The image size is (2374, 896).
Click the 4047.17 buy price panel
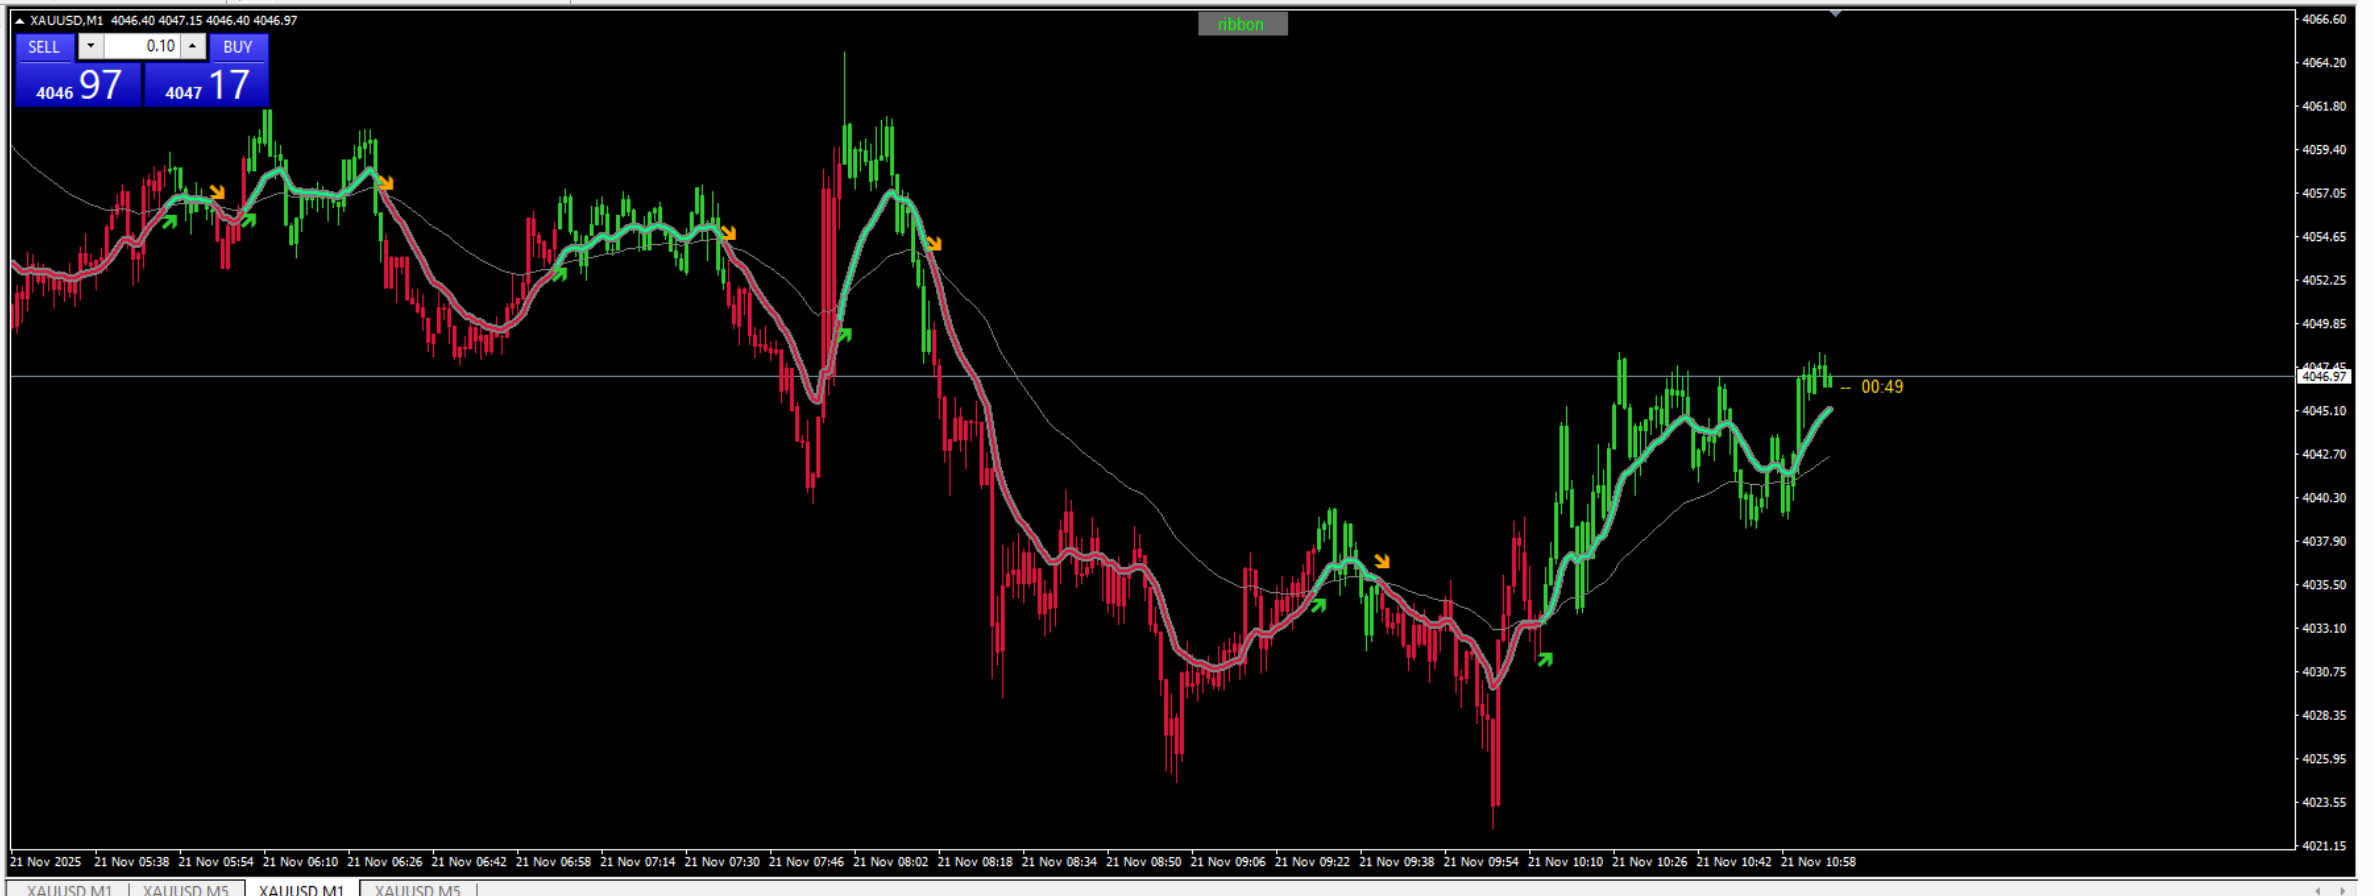pyautogui.click(x=207, y=85)
